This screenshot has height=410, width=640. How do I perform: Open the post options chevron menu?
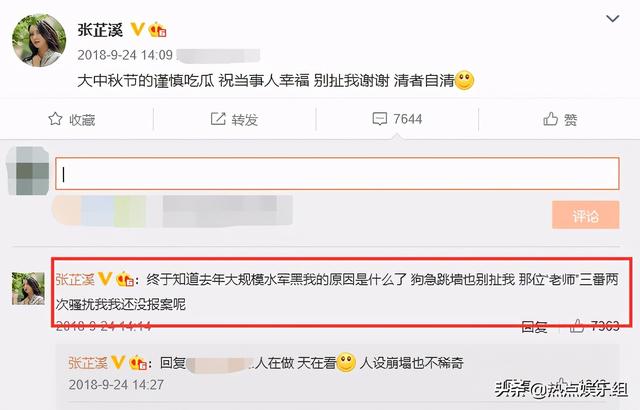[x=613, y=19]
